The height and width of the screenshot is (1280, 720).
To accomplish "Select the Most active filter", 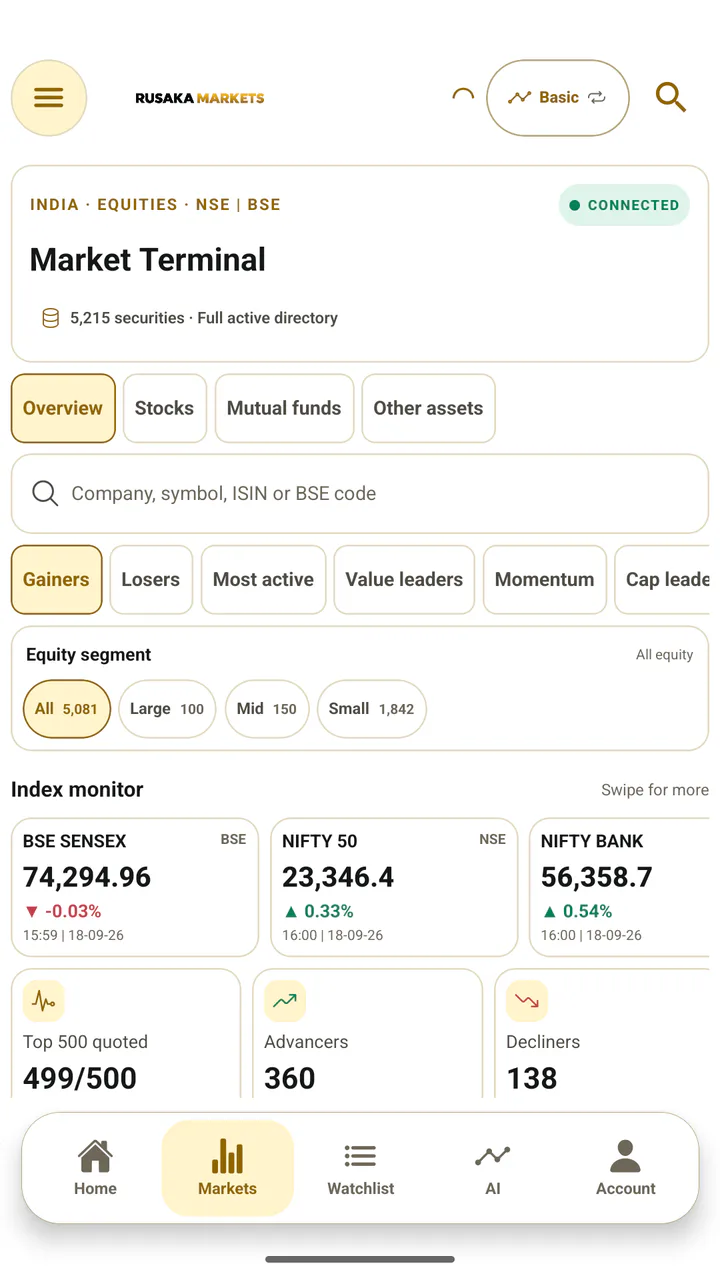I will pyautogui.click(x=264, y=579).
